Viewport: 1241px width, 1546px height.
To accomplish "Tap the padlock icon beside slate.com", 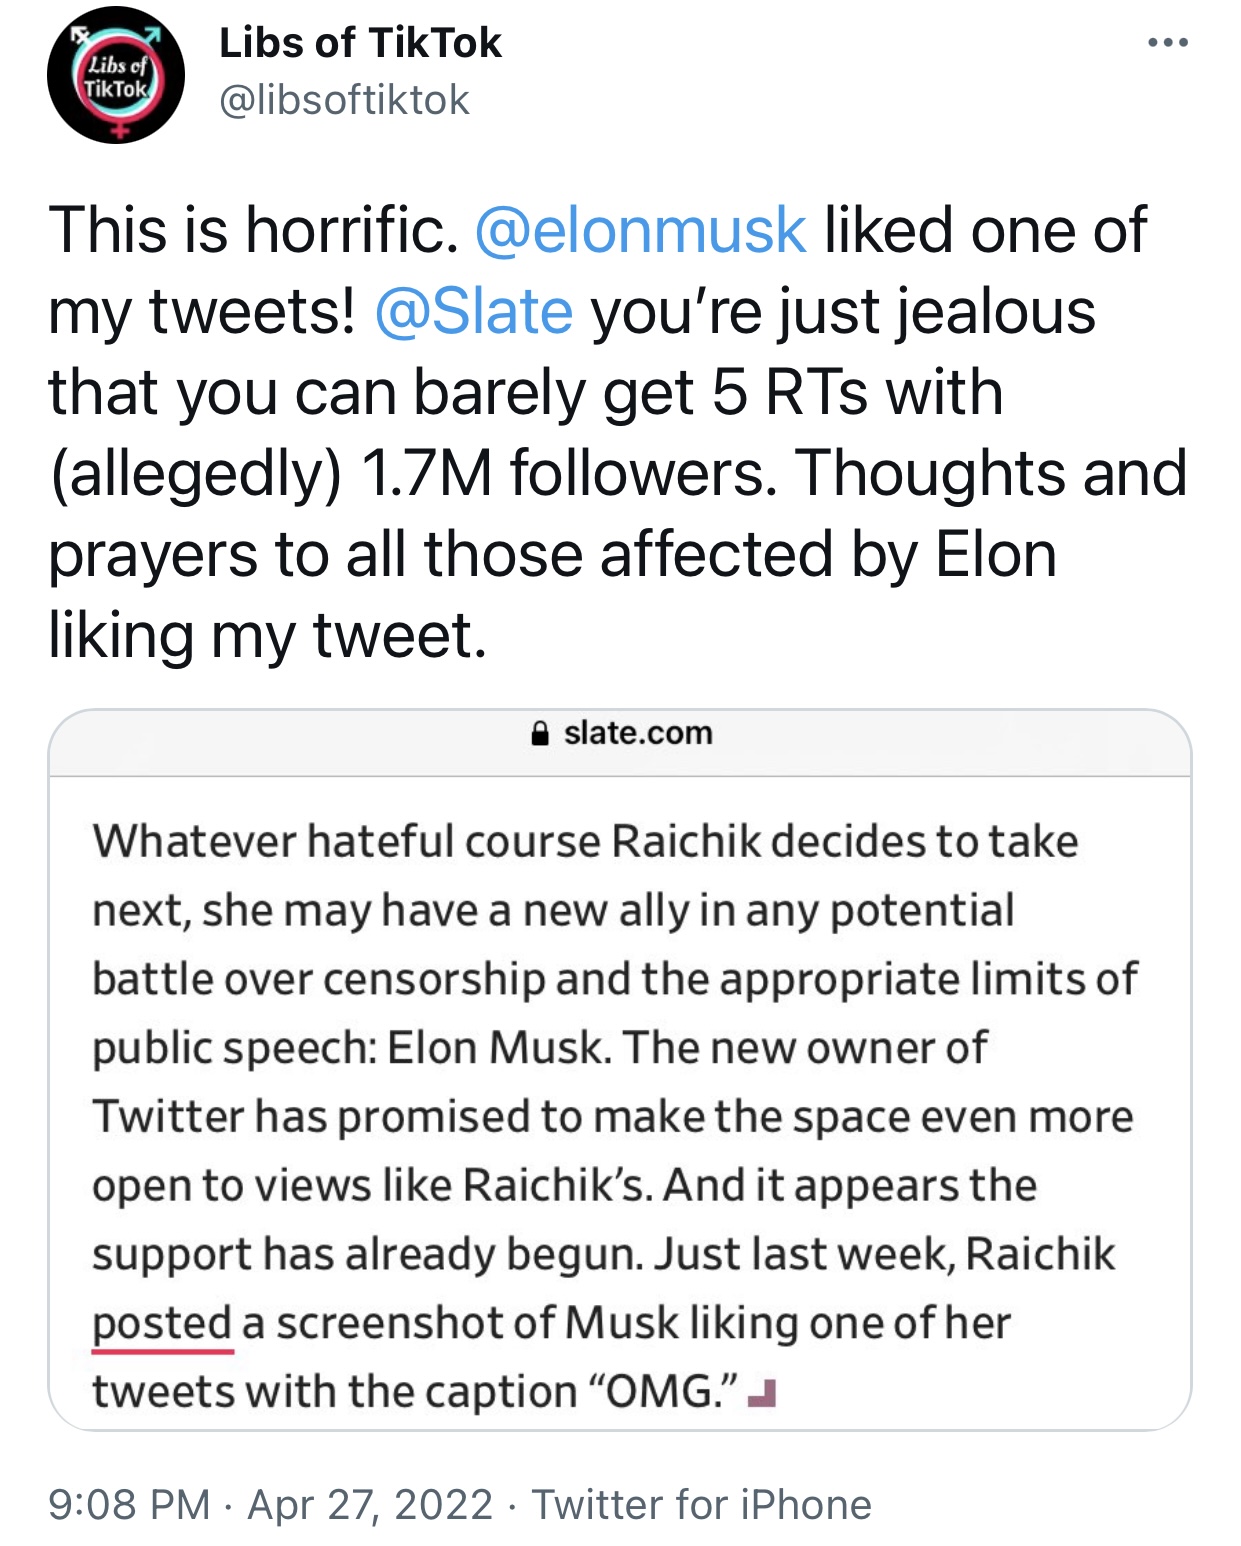I will click(x=540, y=733).
